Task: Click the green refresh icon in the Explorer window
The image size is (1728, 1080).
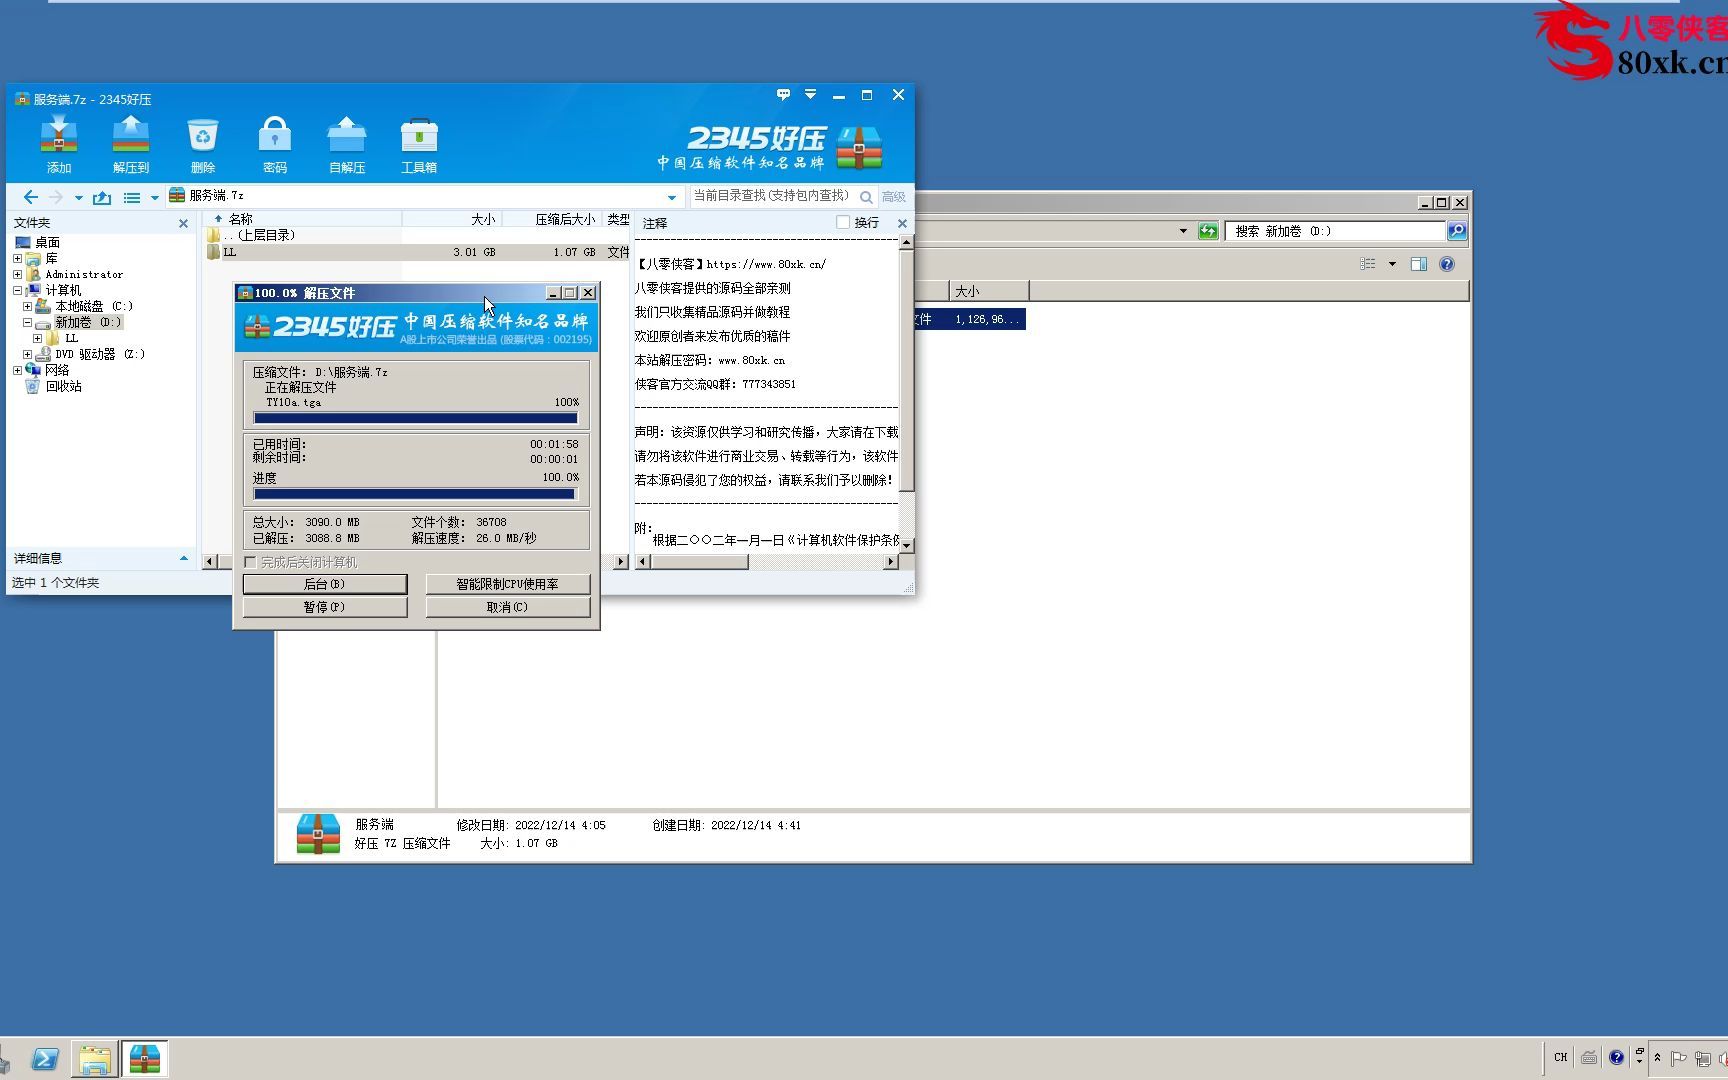Action: click(x=1208, y=231)
